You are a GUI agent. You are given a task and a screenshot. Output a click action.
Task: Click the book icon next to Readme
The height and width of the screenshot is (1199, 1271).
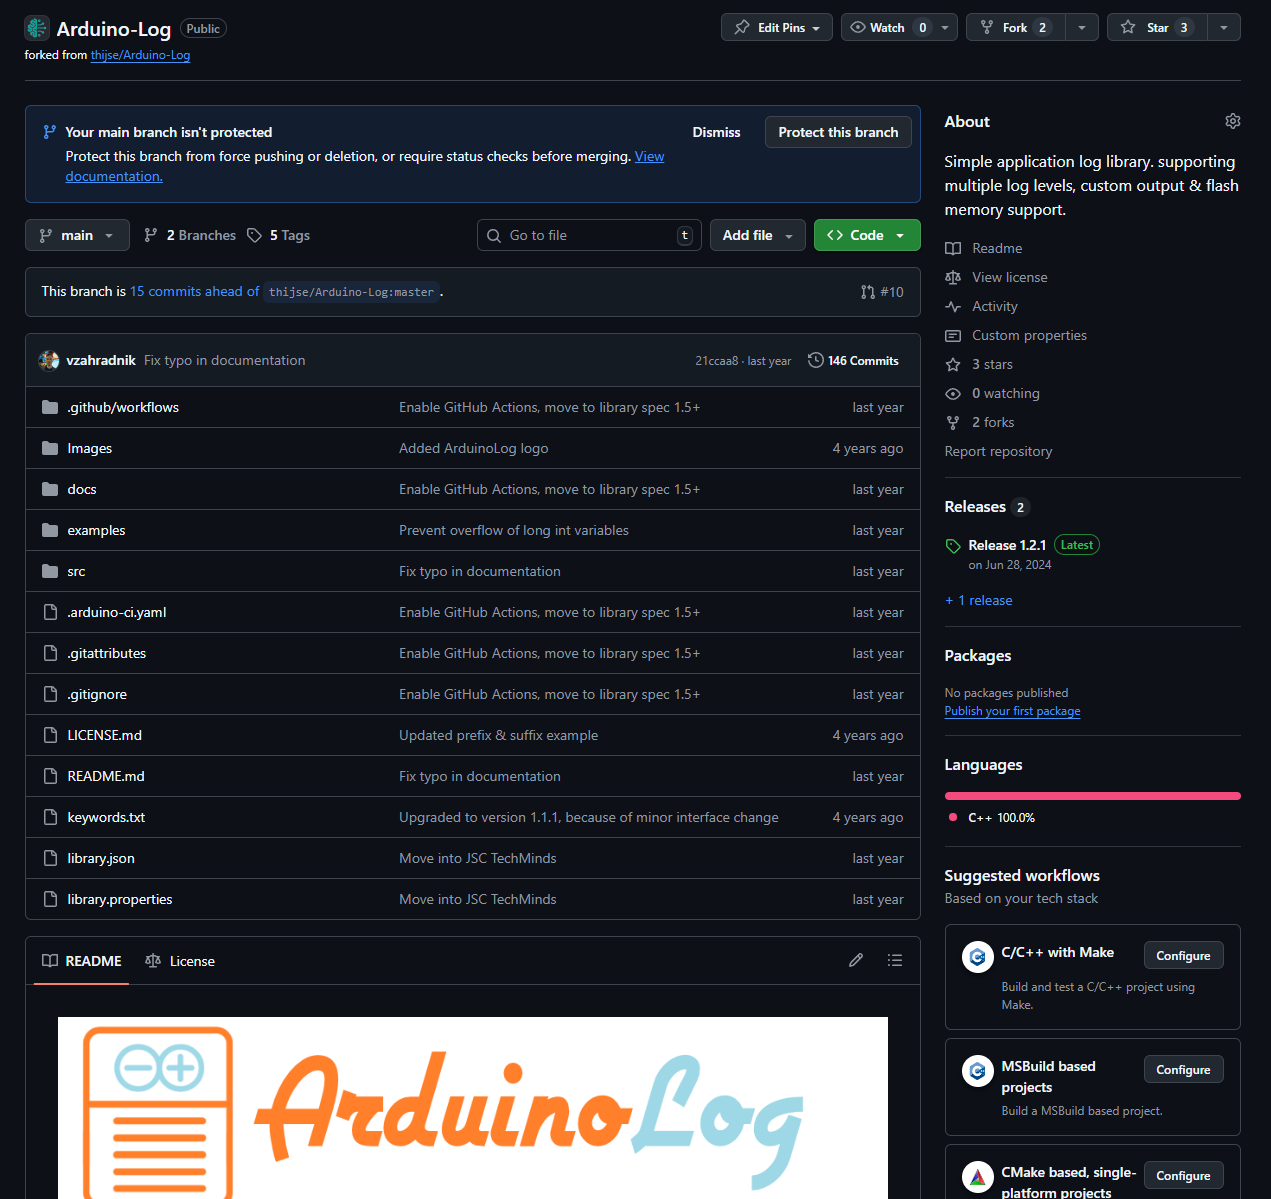point(953,248)
